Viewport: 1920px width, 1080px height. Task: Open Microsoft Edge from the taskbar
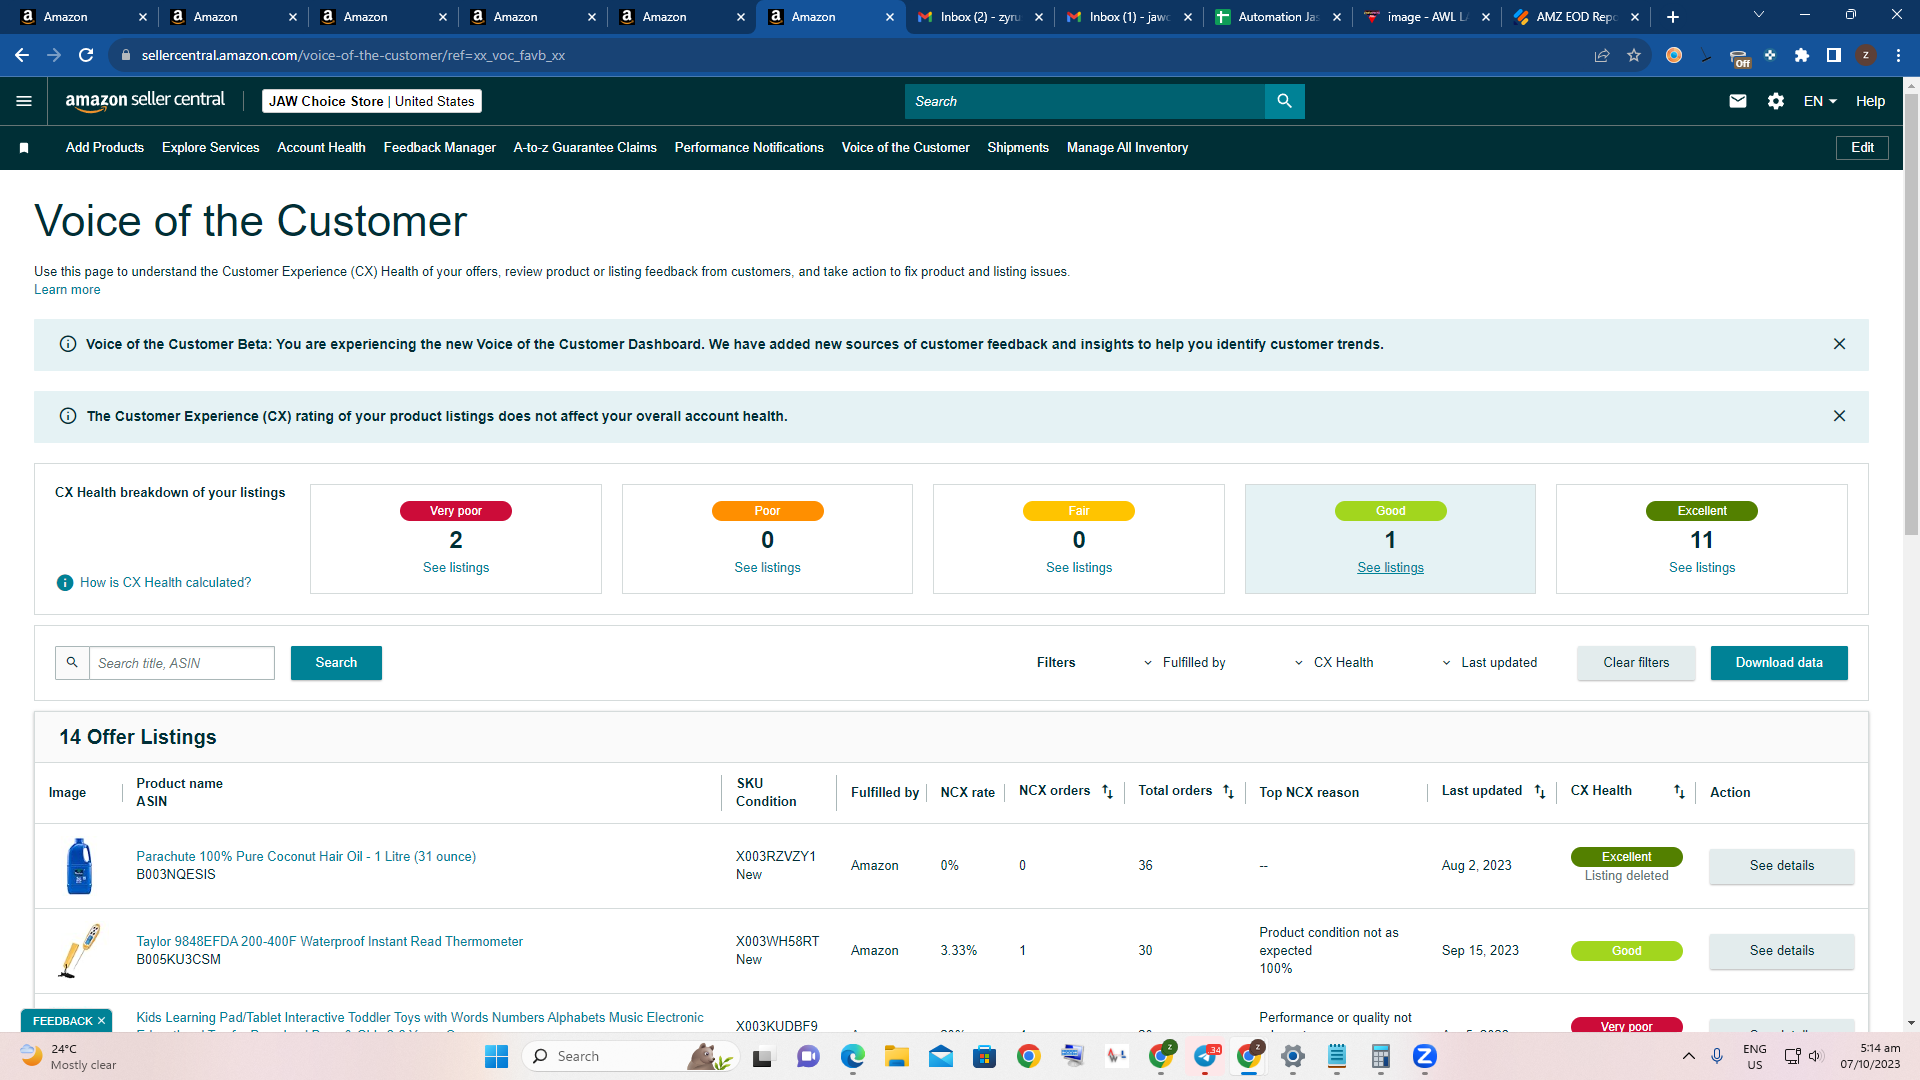(x=852, y=1056)
